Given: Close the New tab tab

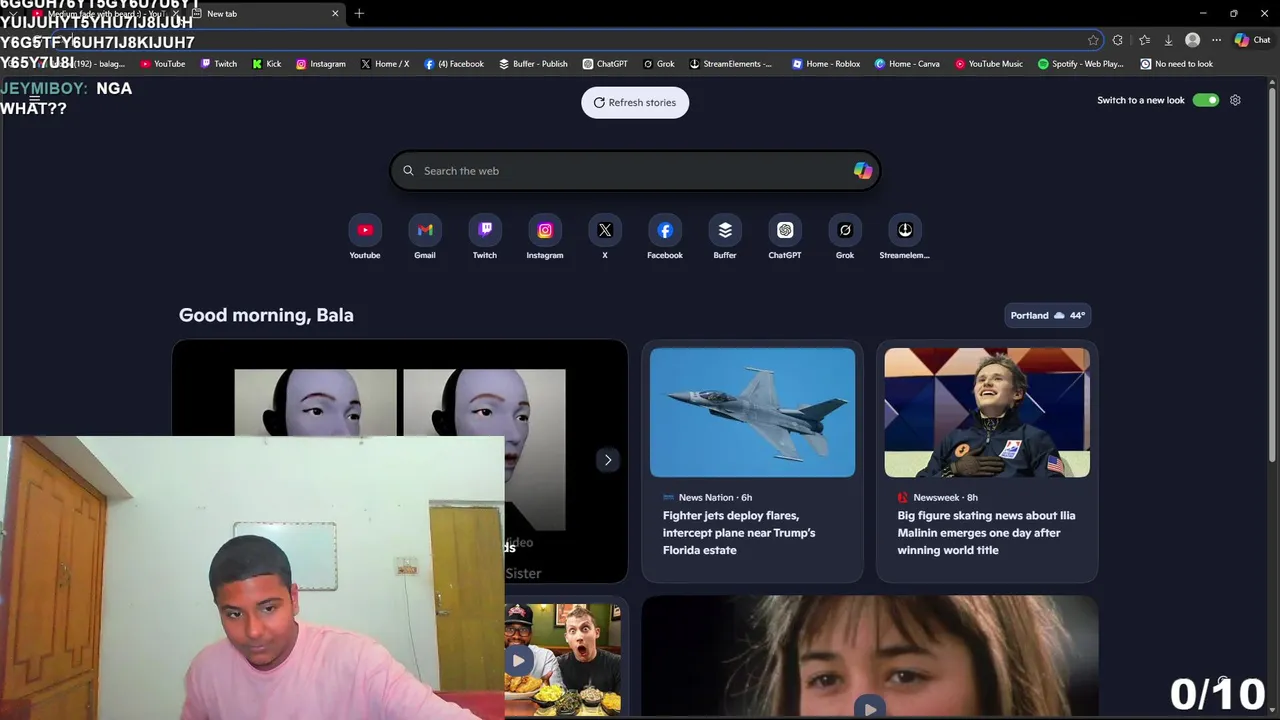Looking at the screenshot, I should 335,14.
